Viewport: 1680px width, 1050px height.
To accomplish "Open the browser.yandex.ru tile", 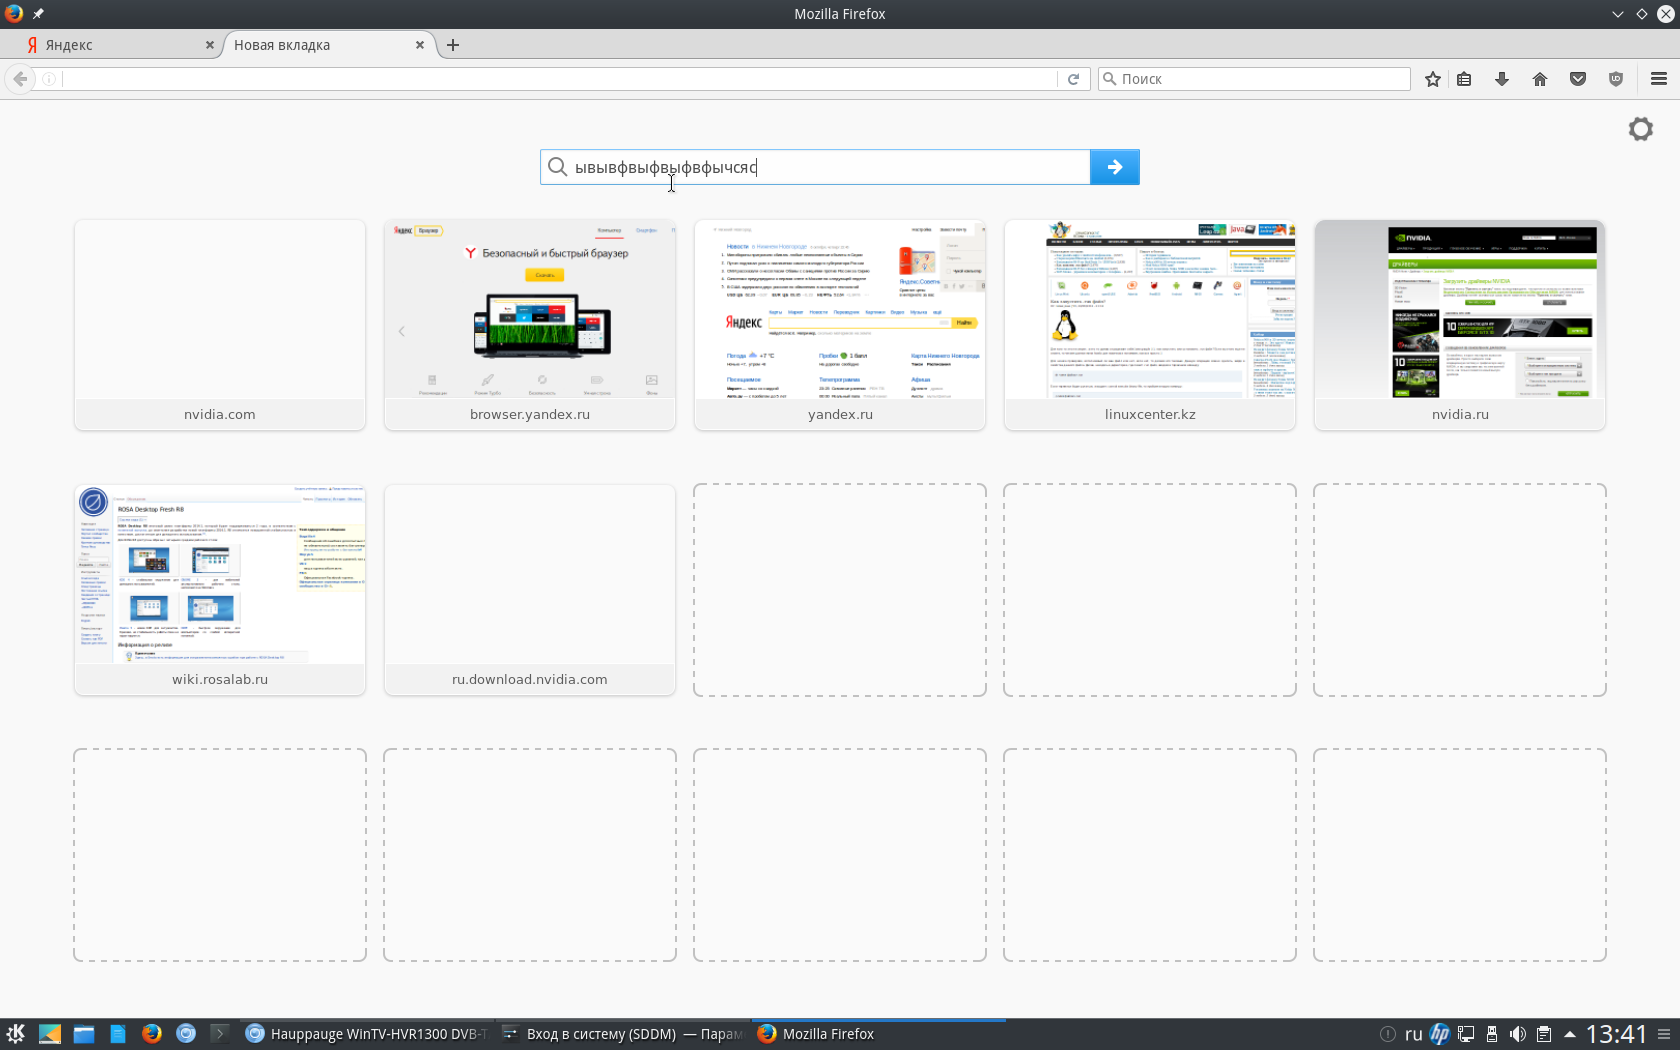I will tap(530, 325).
